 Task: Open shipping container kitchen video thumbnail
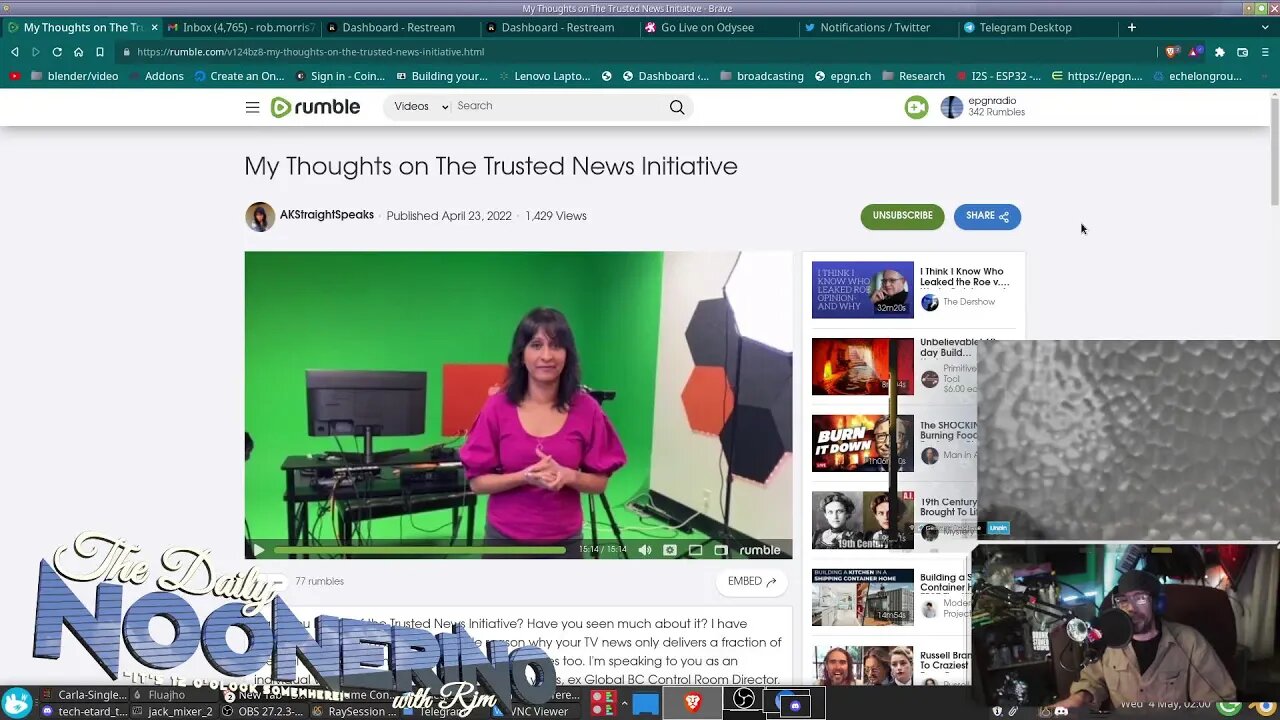862,597
